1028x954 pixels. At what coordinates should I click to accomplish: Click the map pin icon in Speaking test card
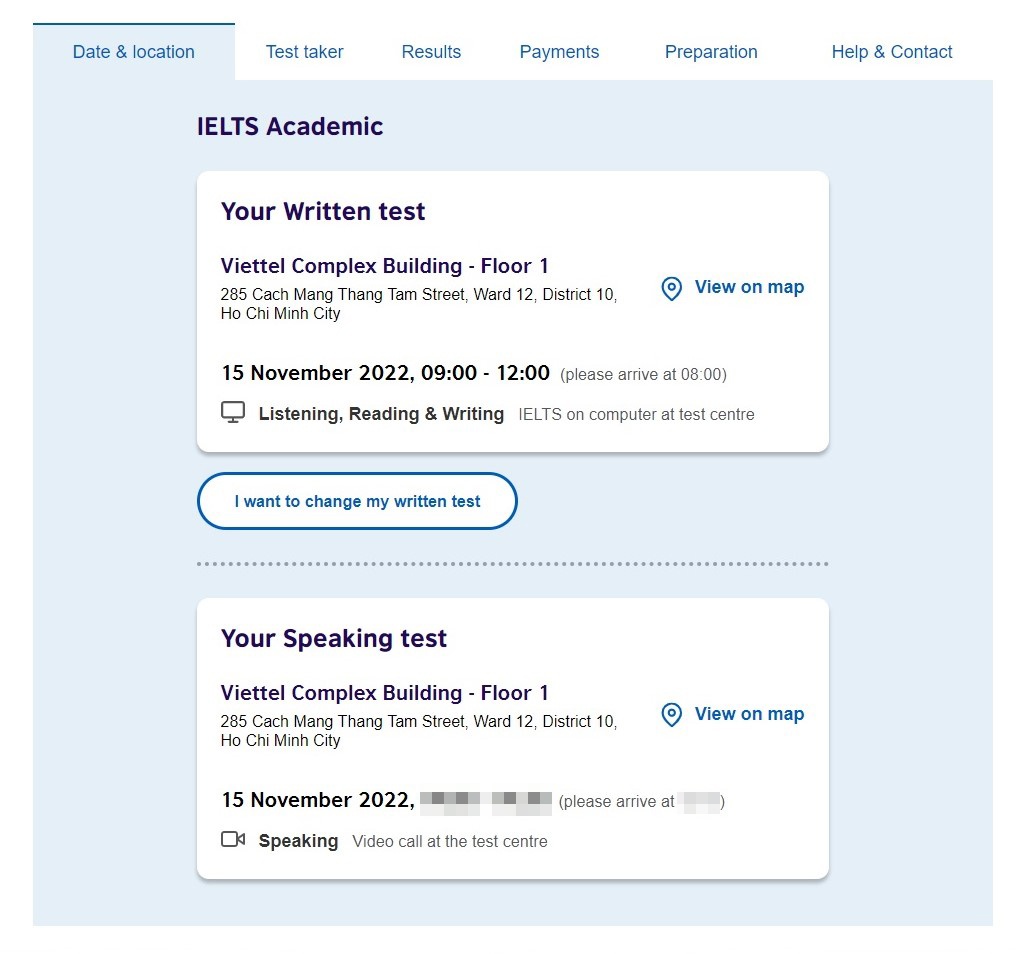[672, 715]
